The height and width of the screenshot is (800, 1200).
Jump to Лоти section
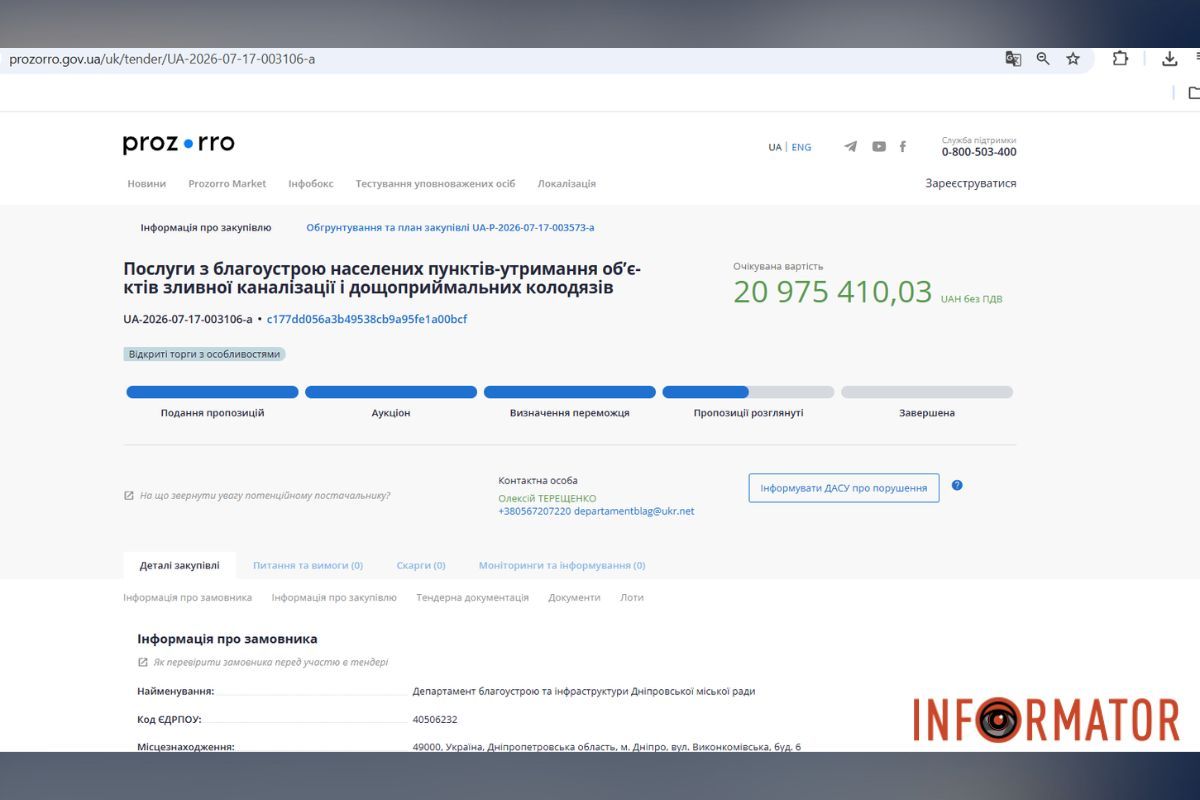coord(632,597)
